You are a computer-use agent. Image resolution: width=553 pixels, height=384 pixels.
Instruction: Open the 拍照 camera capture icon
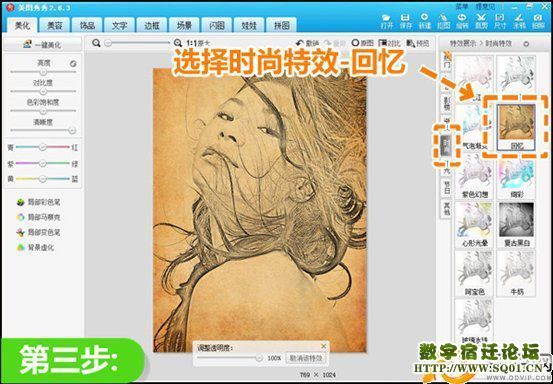point(538,21)
